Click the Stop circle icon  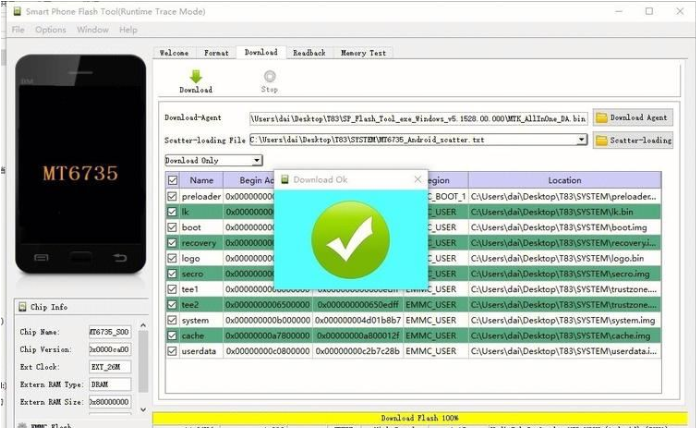(269, 76)
